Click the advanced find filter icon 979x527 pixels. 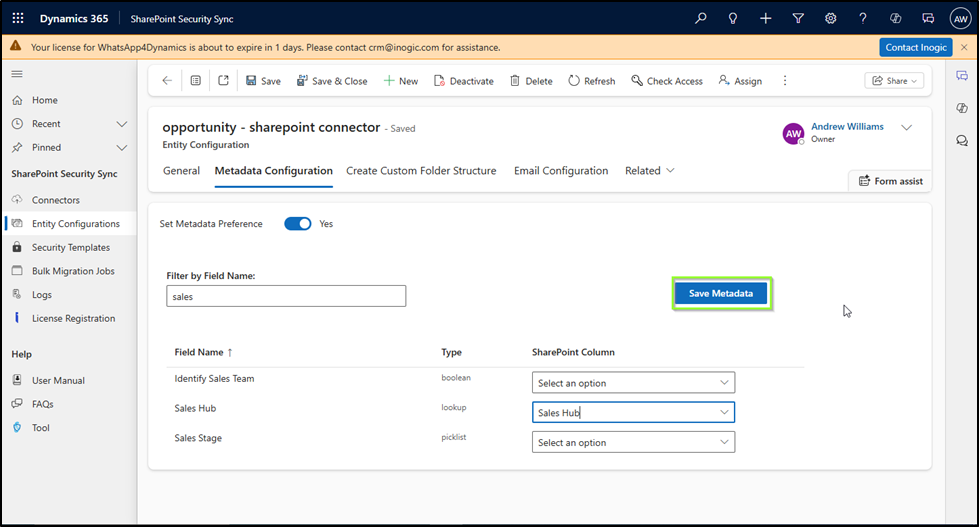798,18
